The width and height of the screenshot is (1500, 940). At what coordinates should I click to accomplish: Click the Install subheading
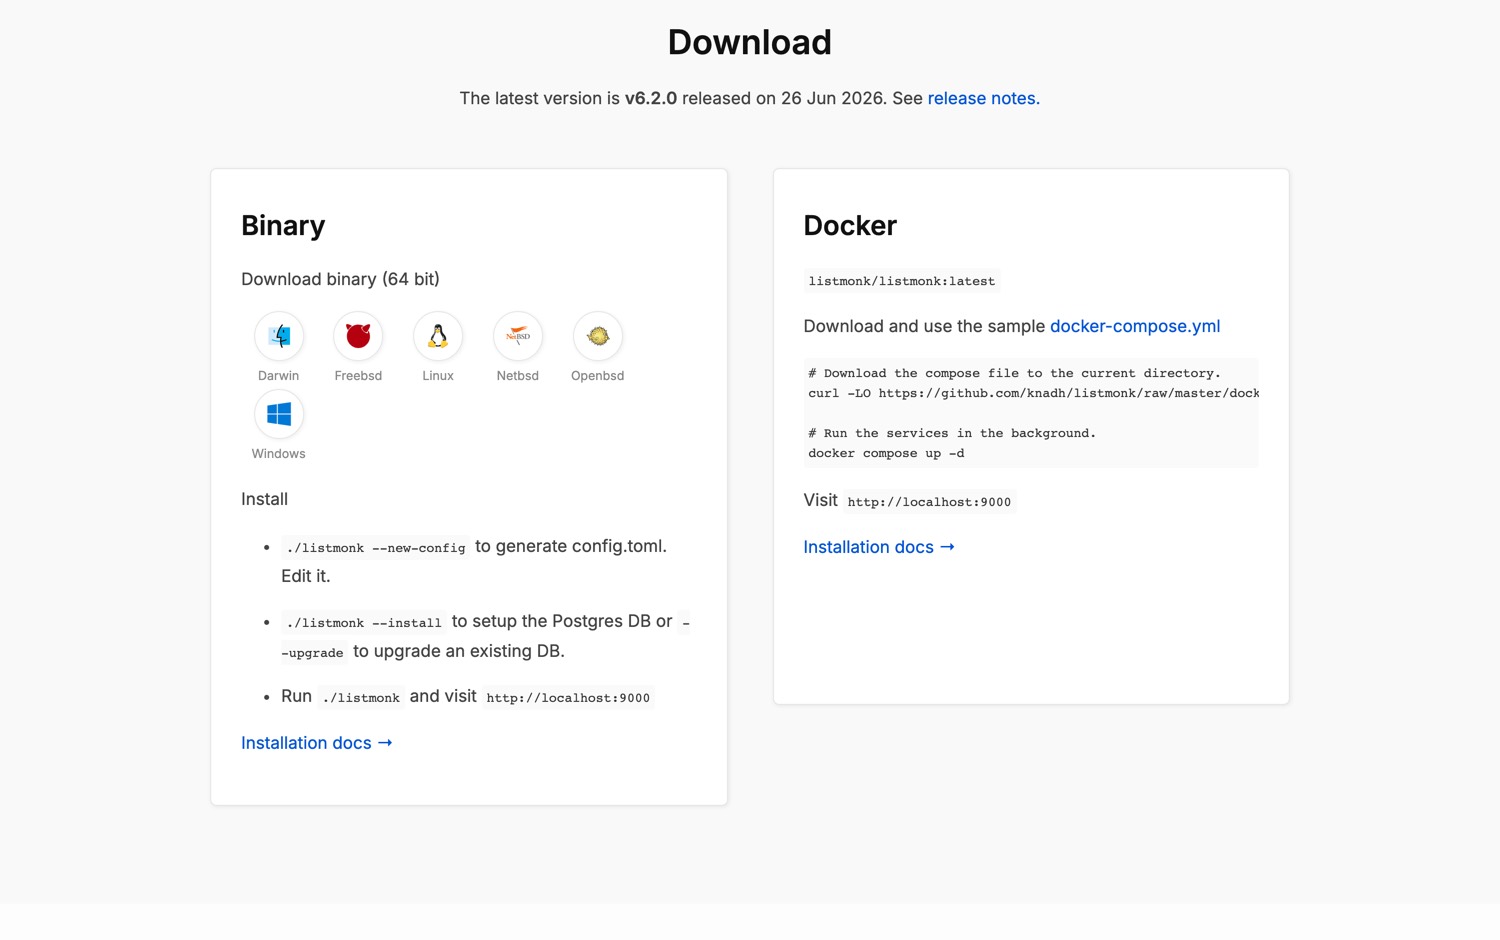click(264, 499)
